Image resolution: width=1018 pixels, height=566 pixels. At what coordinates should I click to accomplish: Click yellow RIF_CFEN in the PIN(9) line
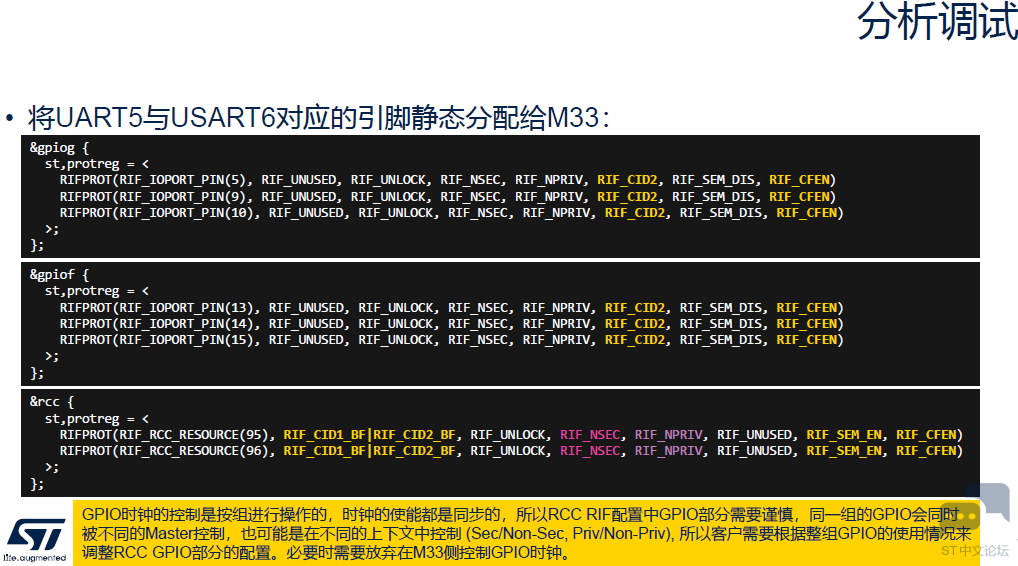(800, 197)
